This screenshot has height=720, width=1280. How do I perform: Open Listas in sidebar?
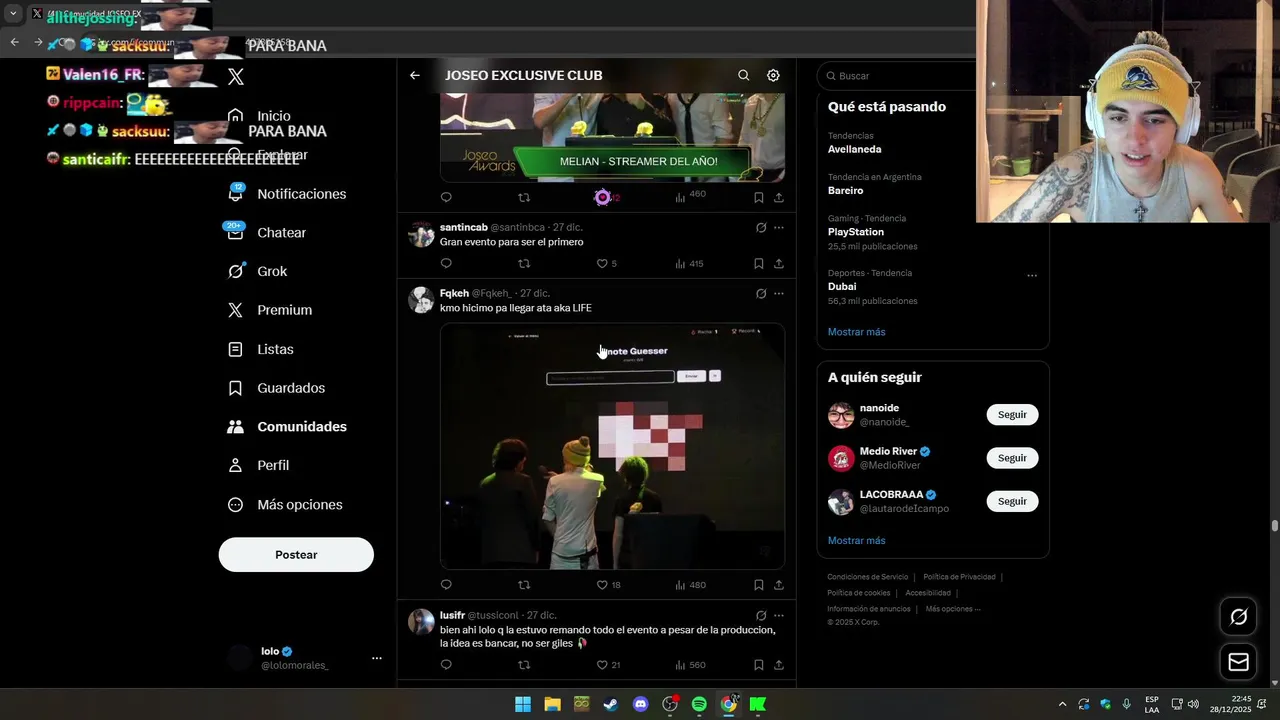[x=262, y=350]
